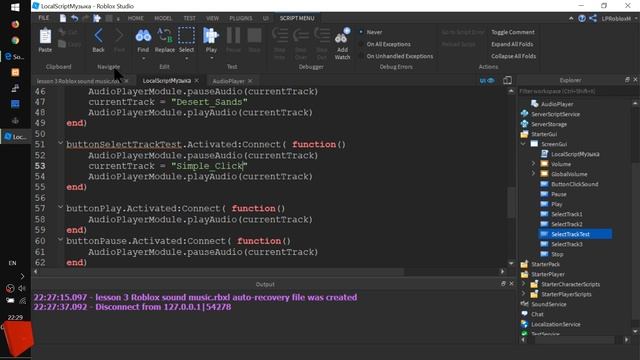This screenshot has width=640, height=360.
Task: Select ServerScriptService in Explorer
Action: pos(556,114)
